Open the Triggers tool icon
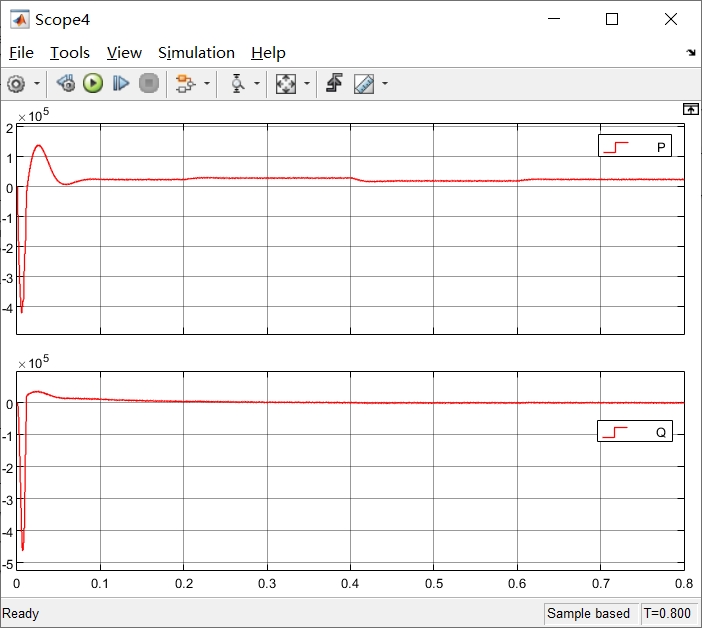The width and height of the screenshot is (702, 628). pos(334,84)
